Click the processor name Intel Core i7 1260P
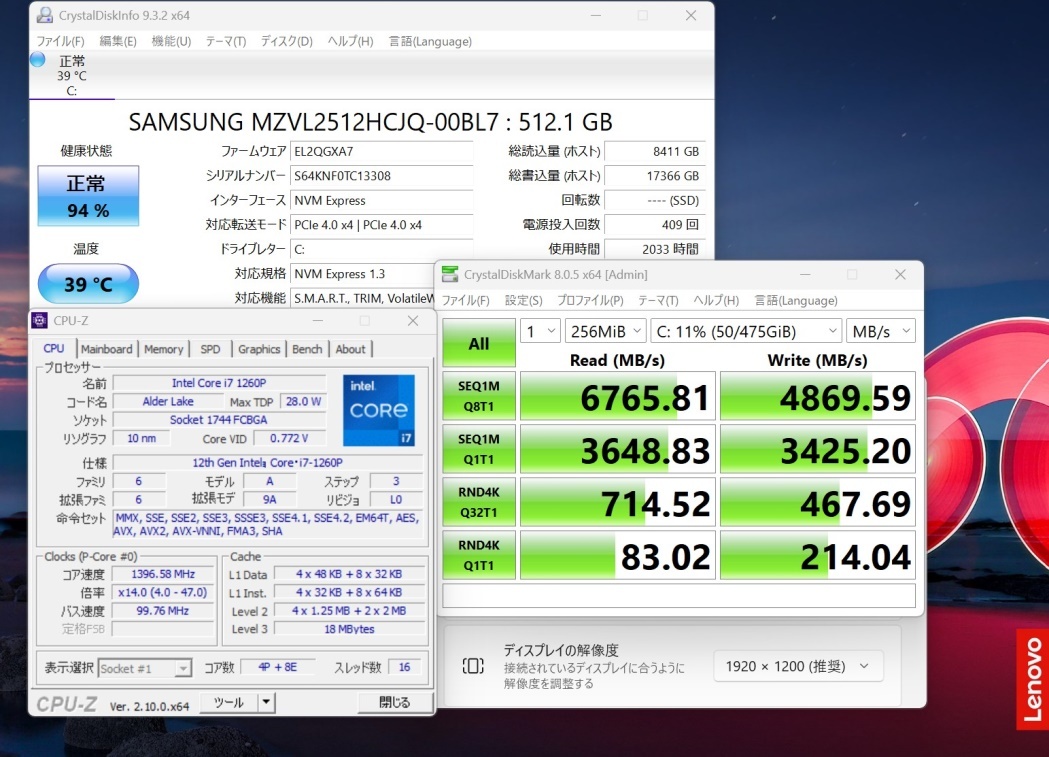The height and width of the screenshot is (757, 1049). [219, 383]
